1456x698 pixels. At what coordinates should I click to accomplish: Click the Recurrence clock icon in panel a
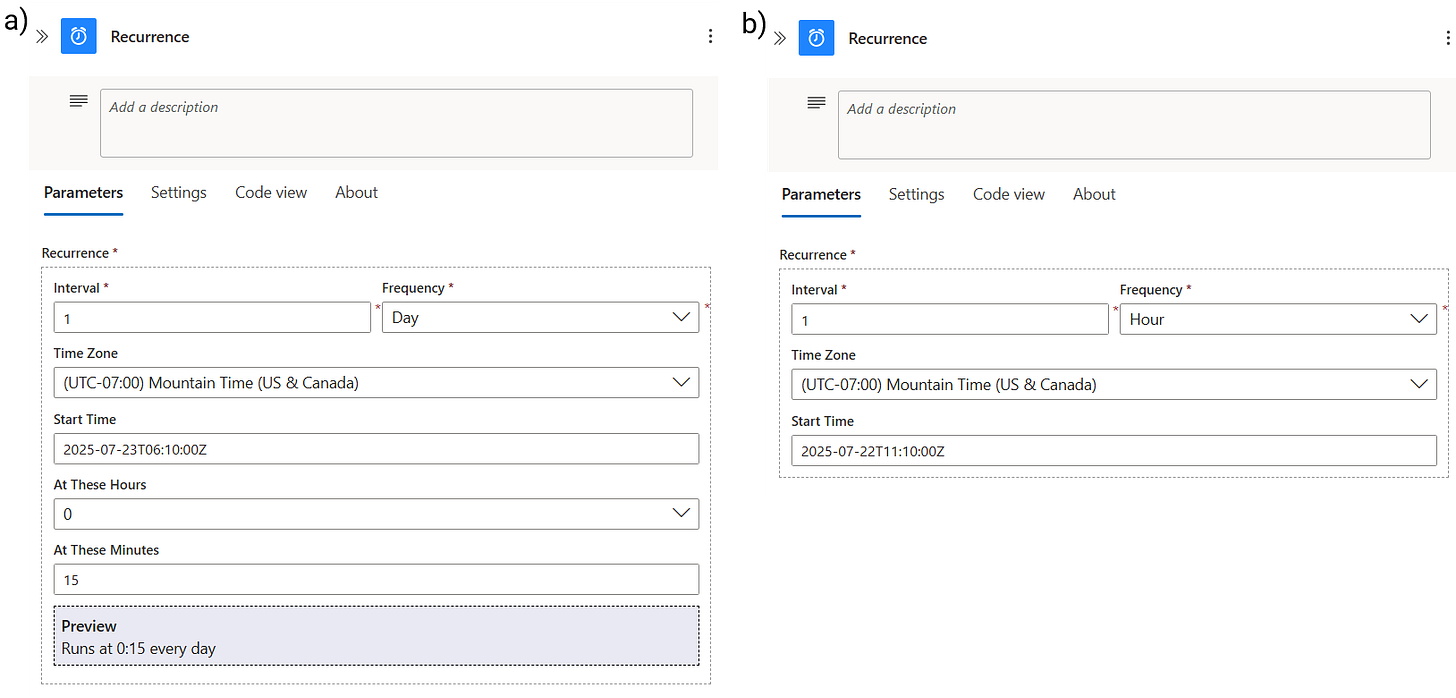[x=79, y=36]
